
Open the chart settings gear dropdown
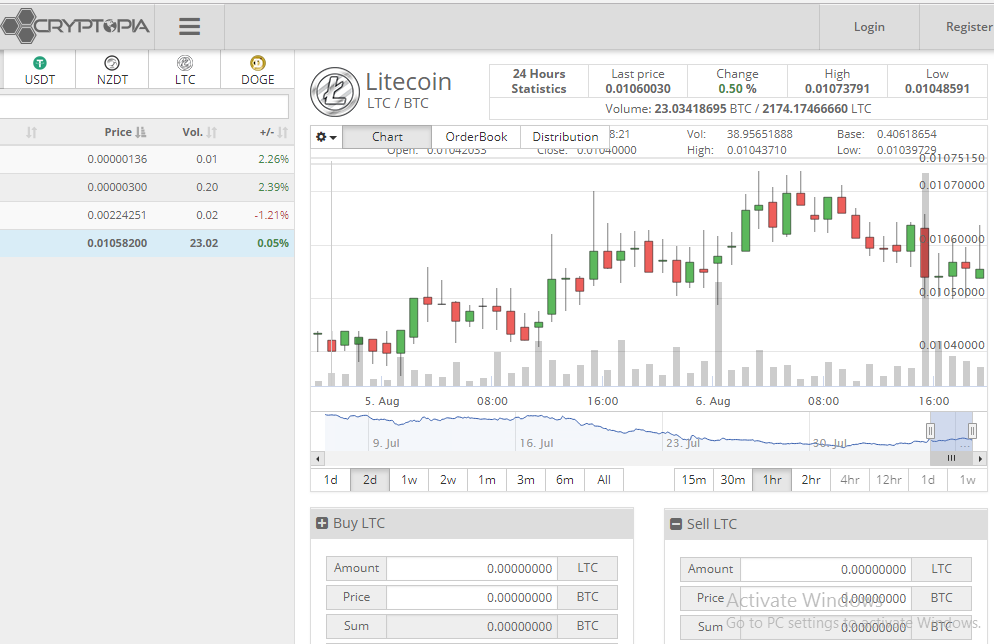coord(326,137)
